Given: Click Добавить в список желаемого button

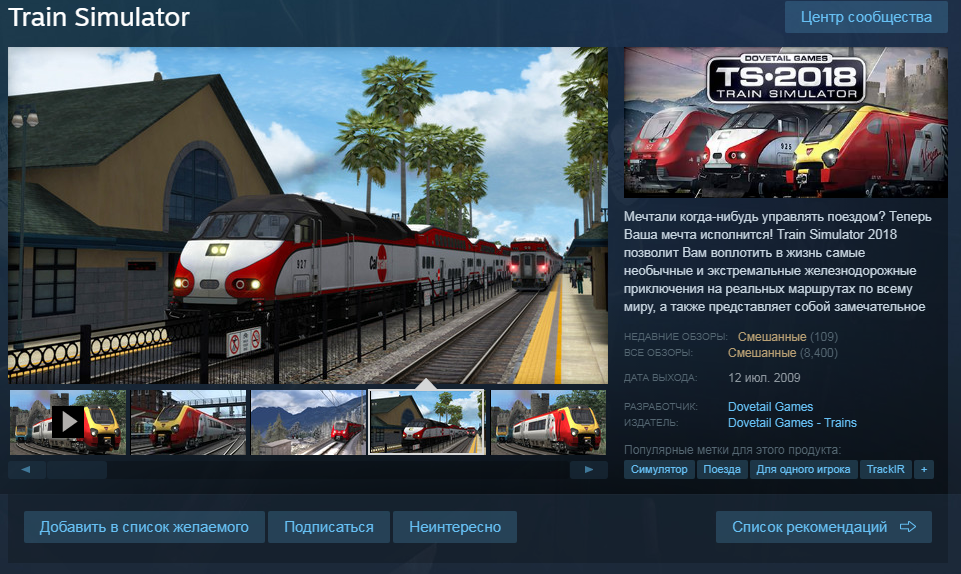Looking at the screenshot, I should [144, 527].
